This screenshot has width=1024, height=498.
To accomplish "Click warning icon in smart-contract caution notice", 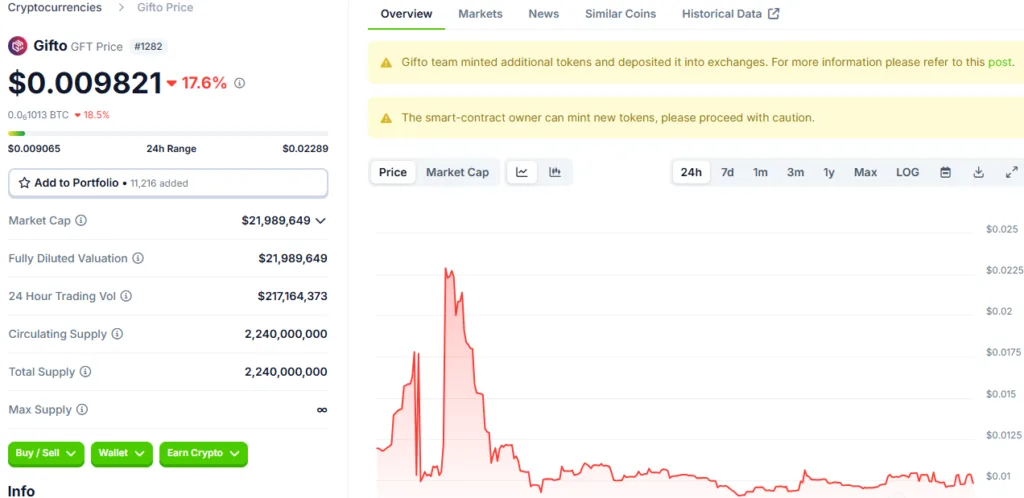I will coord(386,118).
